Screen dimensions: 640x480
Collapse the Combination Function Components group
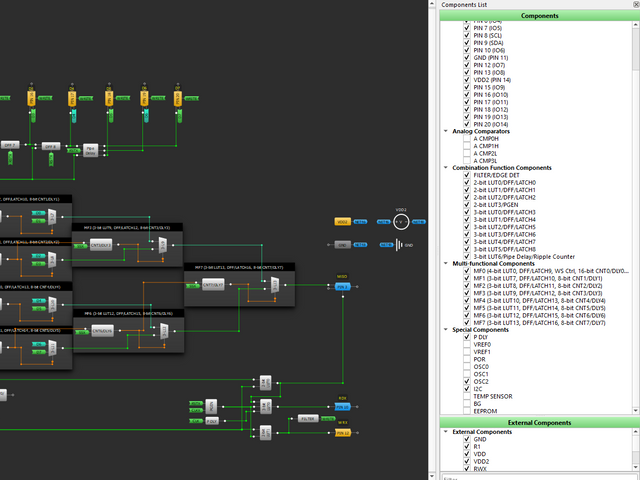pos(446,167)
